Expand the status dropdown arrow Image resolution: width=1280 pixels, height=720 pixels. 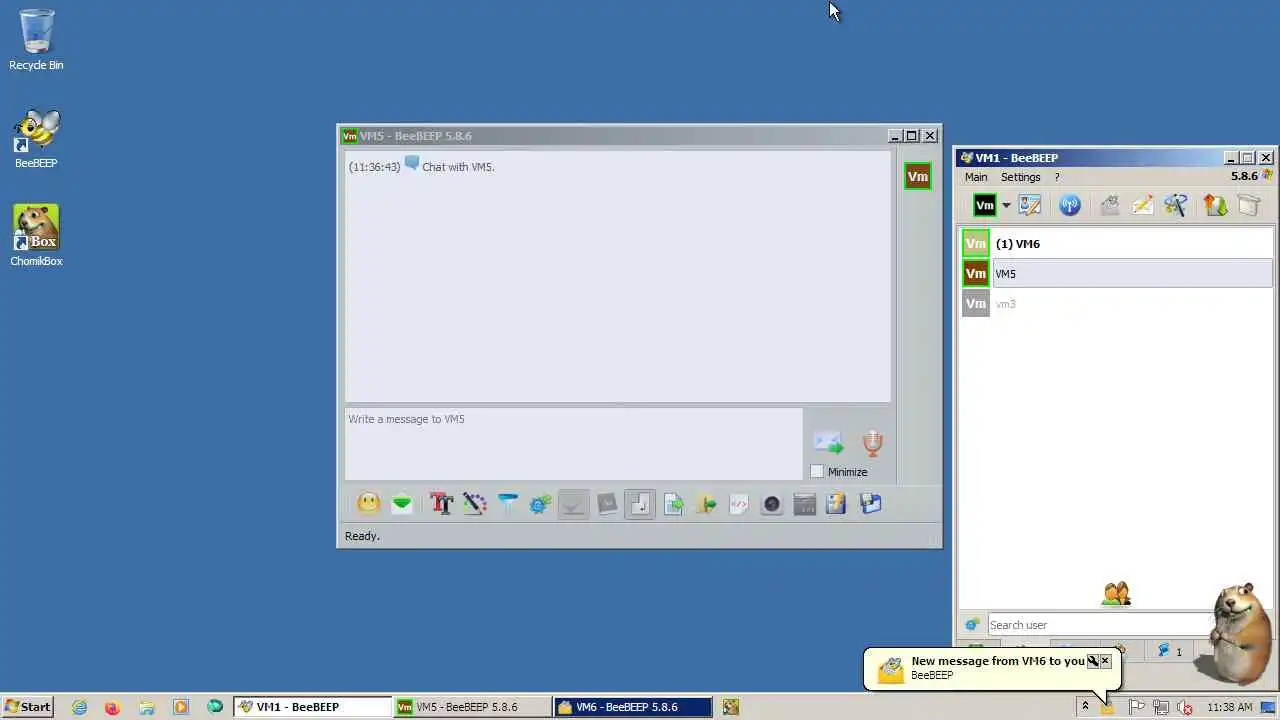pyautogui.click(x=1006, y=206)
